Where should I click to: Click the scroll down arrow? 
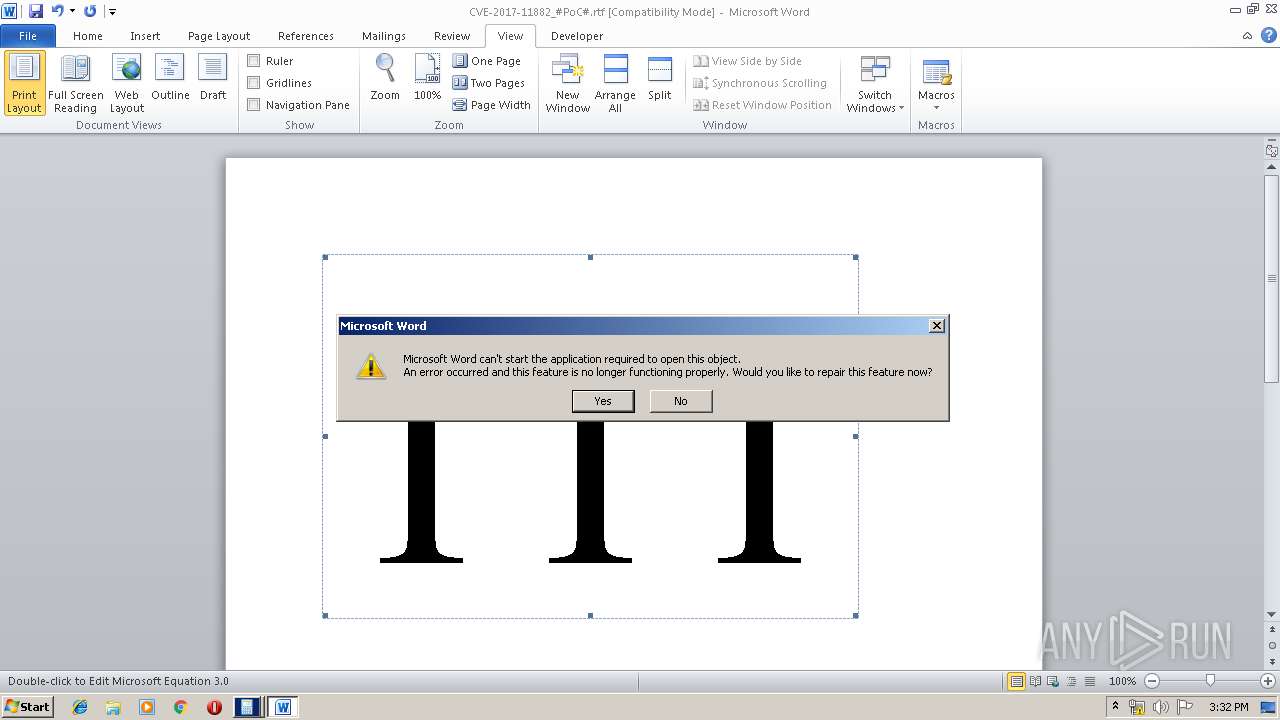1272,614
